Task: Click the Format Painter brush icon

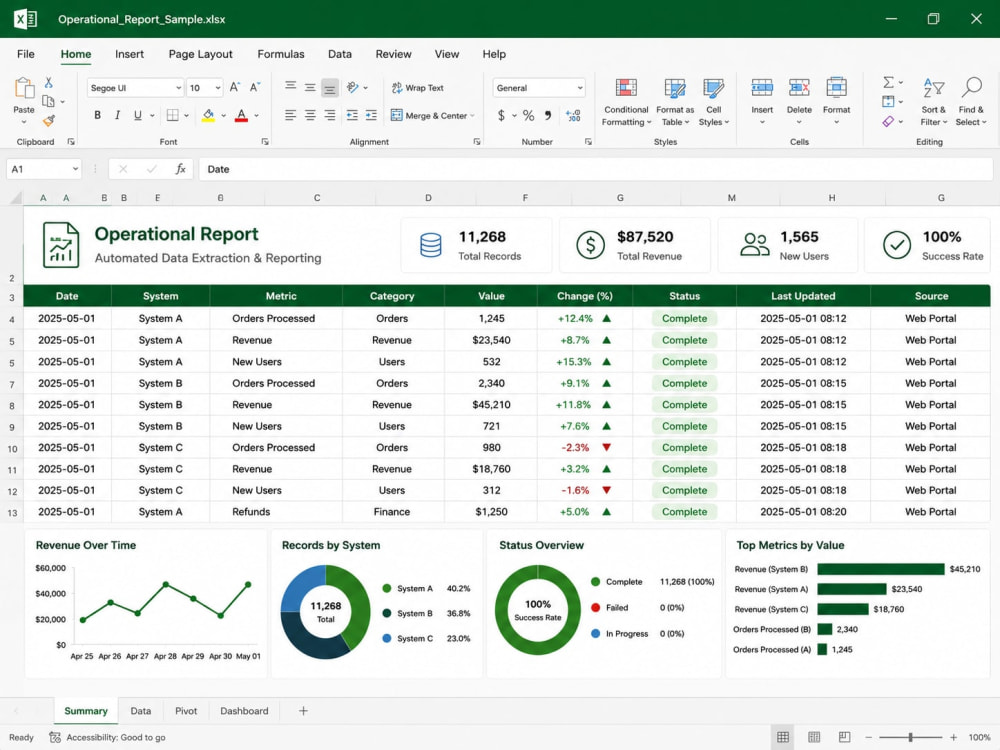Action: (x=49, y=120)
